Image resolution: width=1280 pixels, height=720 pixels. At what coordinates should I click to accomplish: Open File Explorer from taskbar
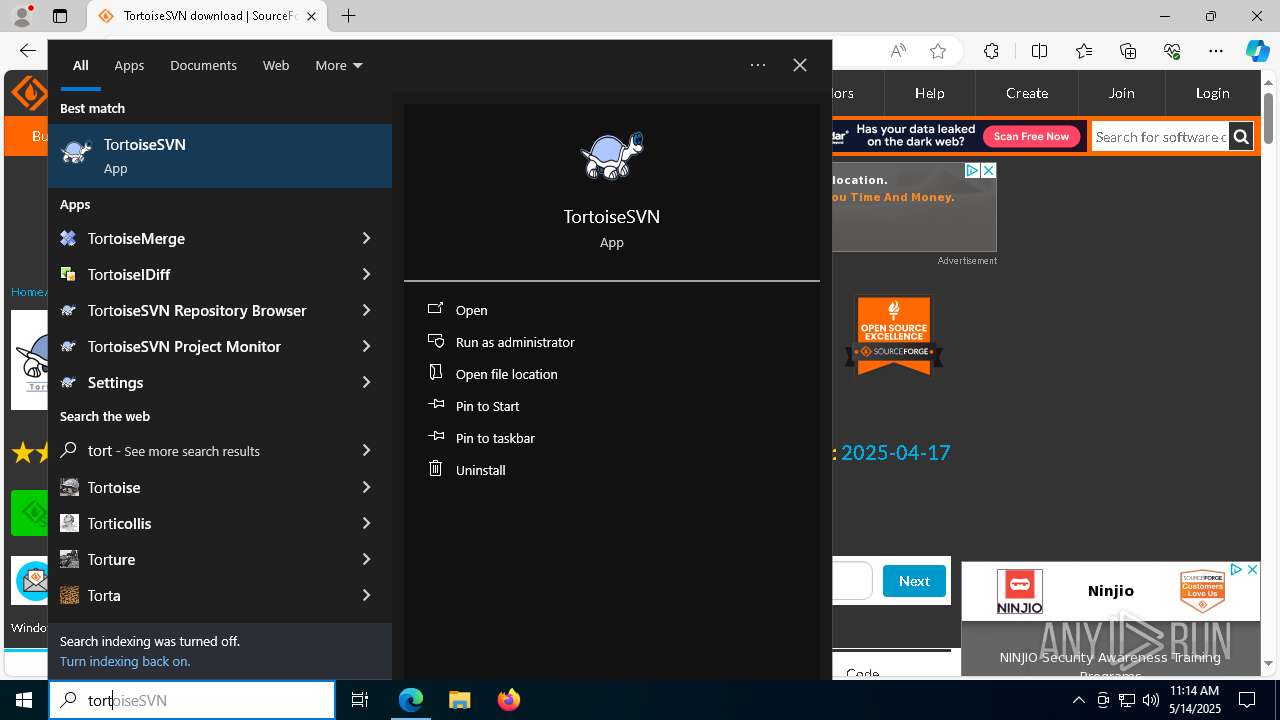click(x=459, y=700)
